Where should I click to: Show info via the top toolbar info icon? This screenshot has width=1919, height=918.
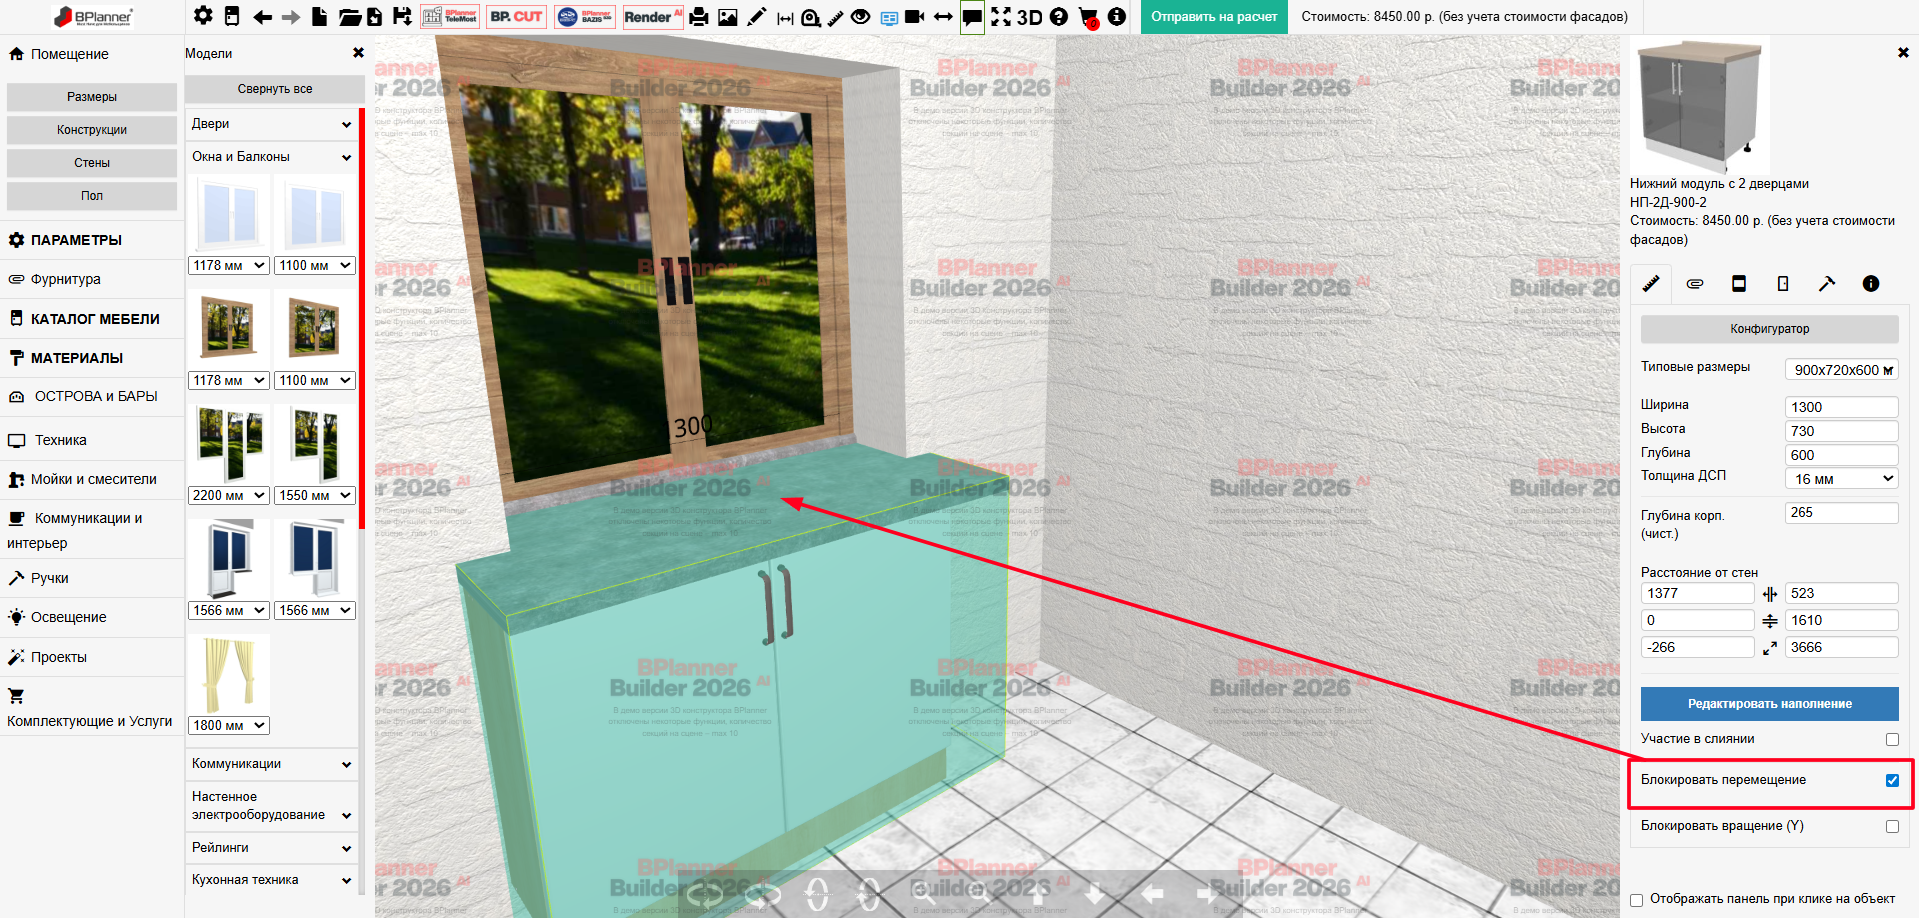pyautogui.click(x=1117, y=17)
